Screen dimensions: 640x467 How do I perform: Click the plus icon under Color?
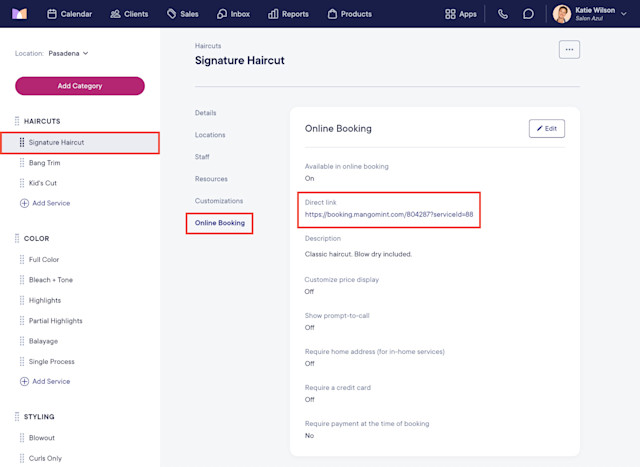(x=24, y=381)
